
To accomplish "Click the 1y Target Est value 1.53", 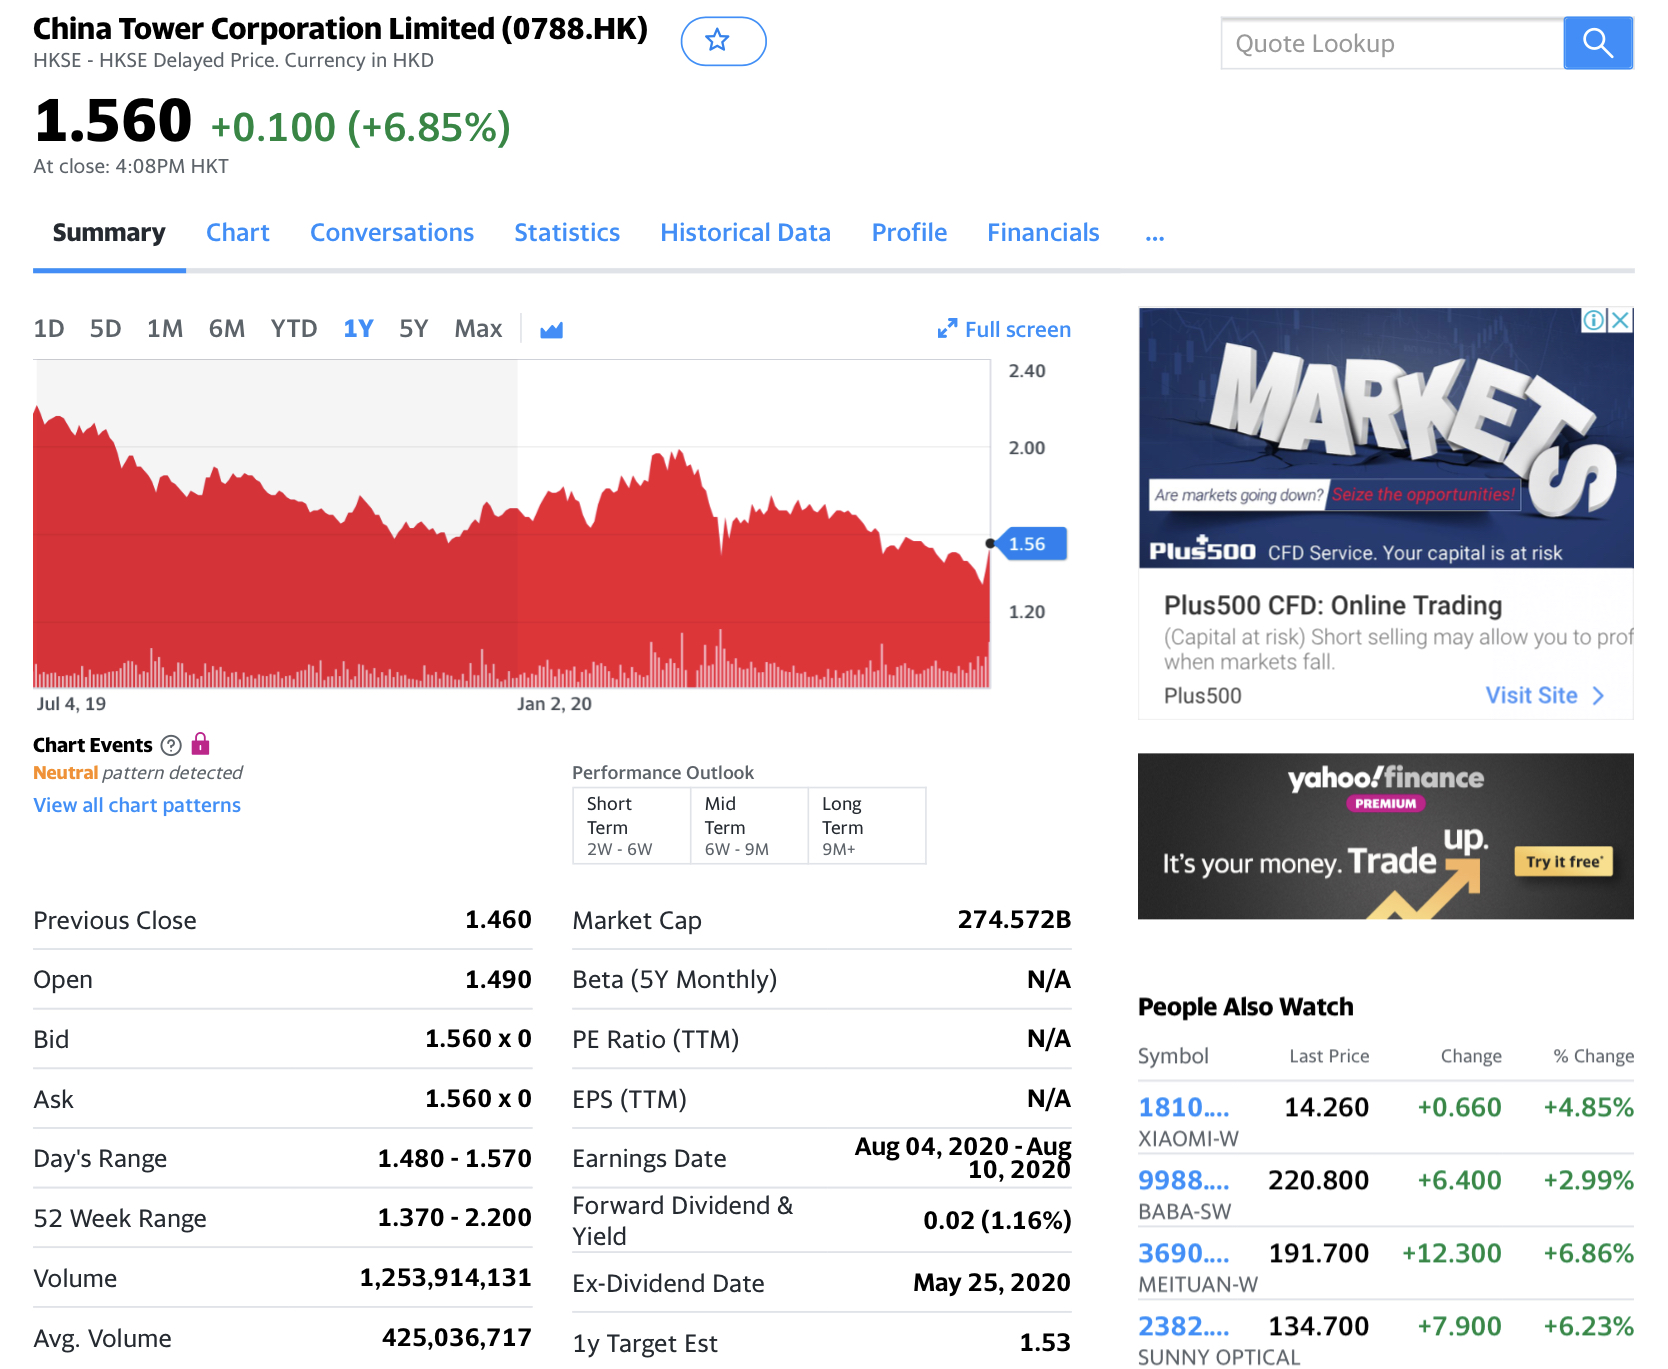I will 1045,1343.
